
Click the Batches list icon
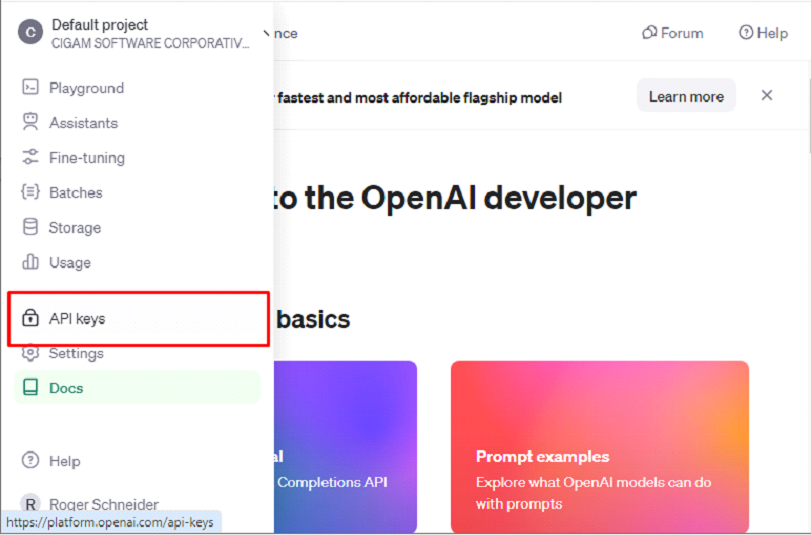(x=31, y=192)
